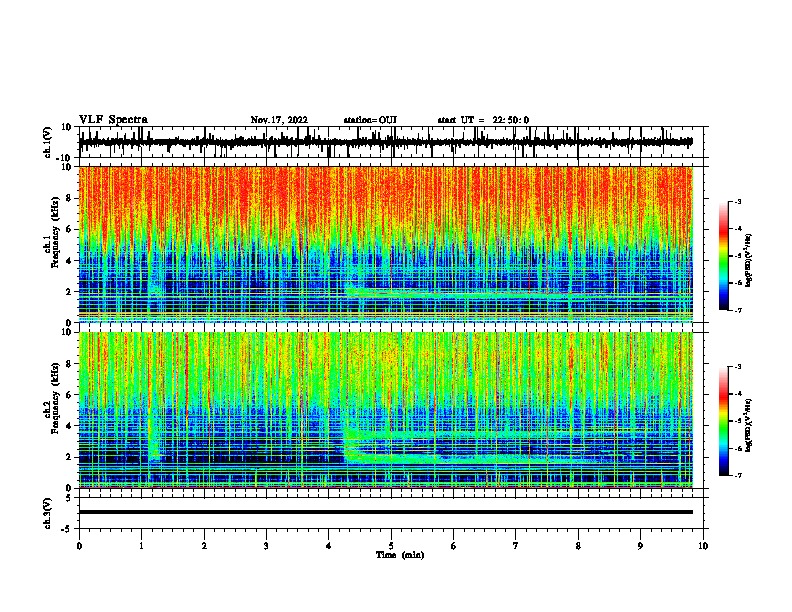Click time axis tick label "8"
Viewport: 792px width, 612px height.
pyautogui.click(x=578, y=546)
